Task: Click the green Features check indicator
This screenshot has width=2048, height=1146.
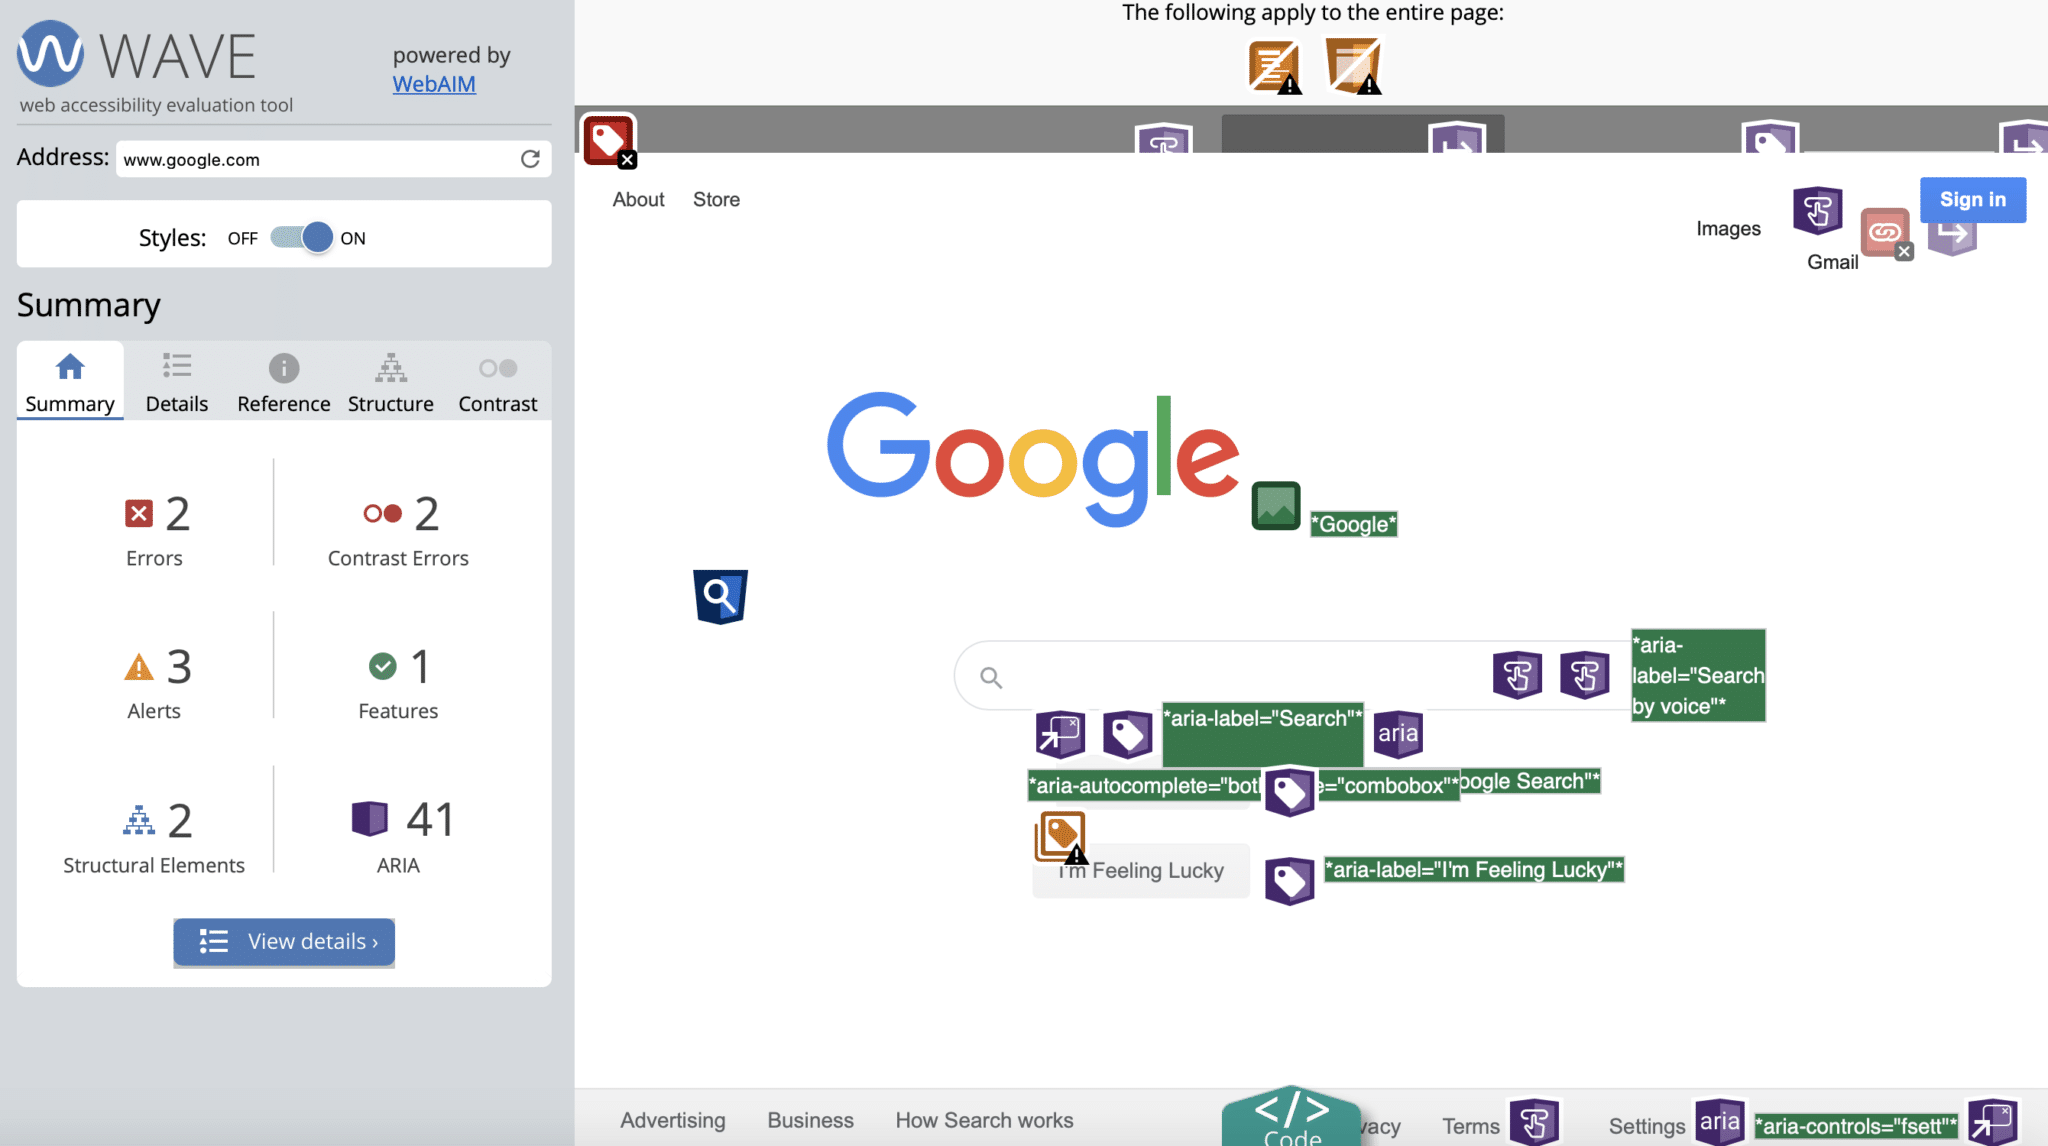Action: click(x=383, y=665)
